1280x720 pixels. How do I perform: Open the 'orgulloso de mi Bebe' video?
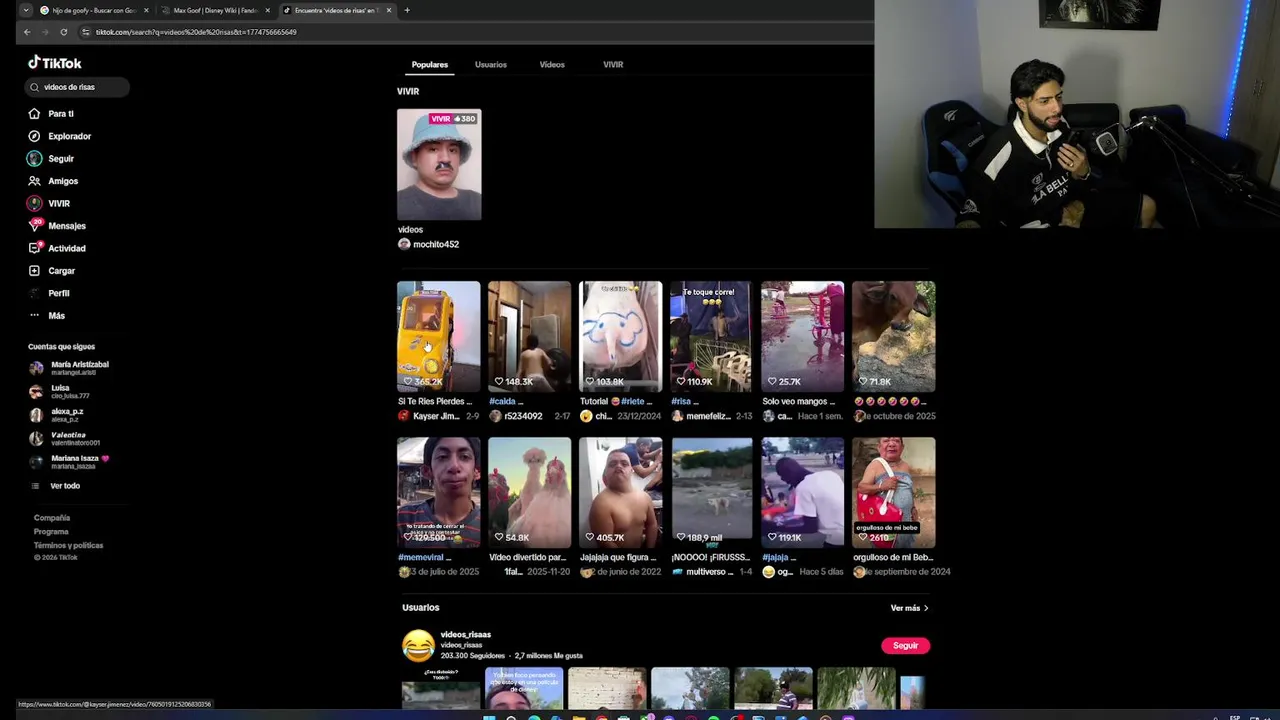click(894, 492)
